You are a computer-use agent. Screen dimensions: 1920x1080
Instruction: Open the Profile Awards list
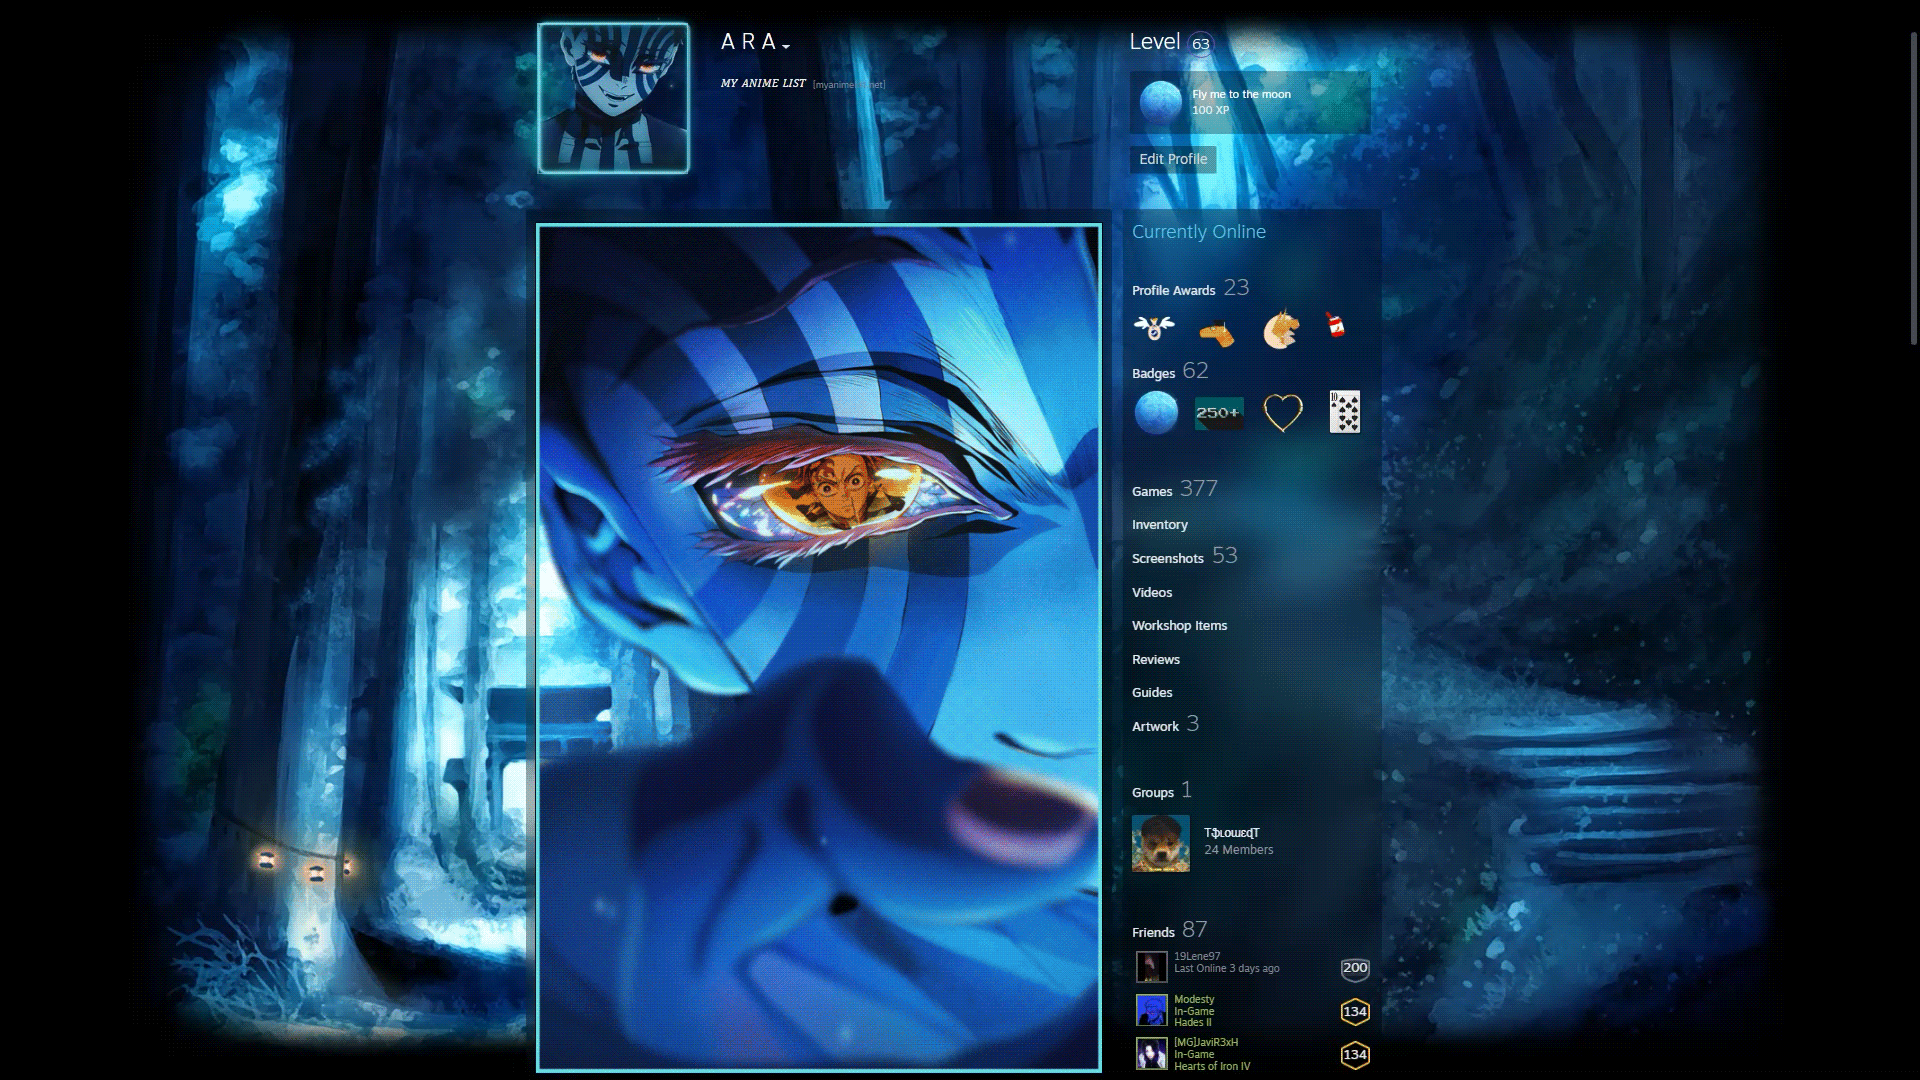[1190, 288]
